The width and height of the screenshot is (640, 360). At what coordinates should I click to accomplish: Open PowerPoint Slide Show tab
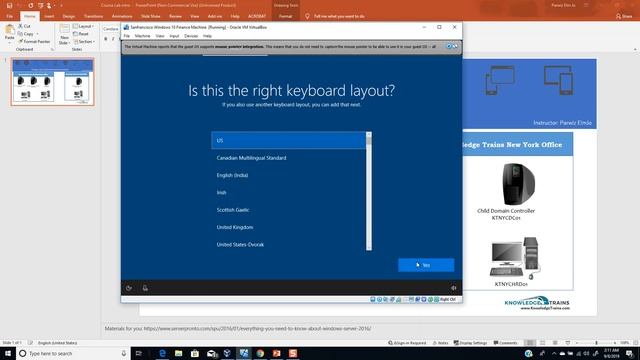151,16
